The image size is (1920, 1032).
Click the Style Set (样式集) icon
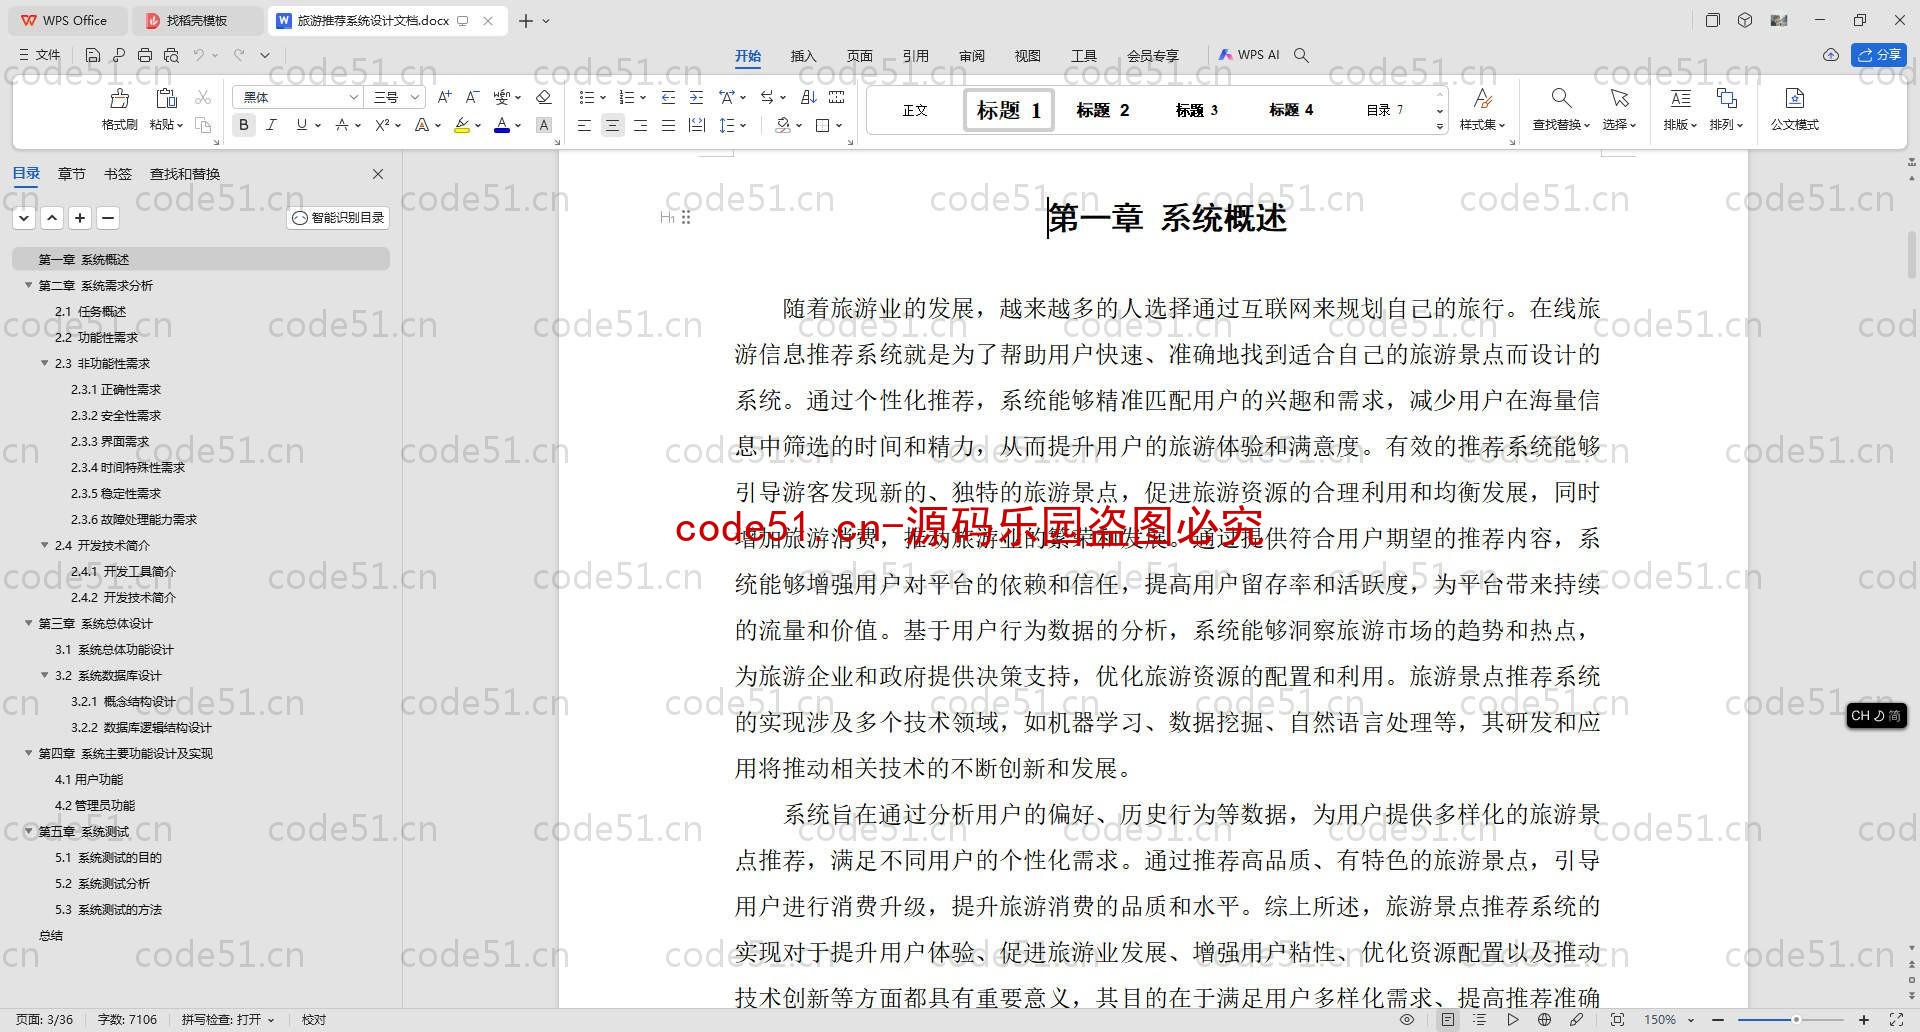pyautogui.click(x=1482, y=98)
